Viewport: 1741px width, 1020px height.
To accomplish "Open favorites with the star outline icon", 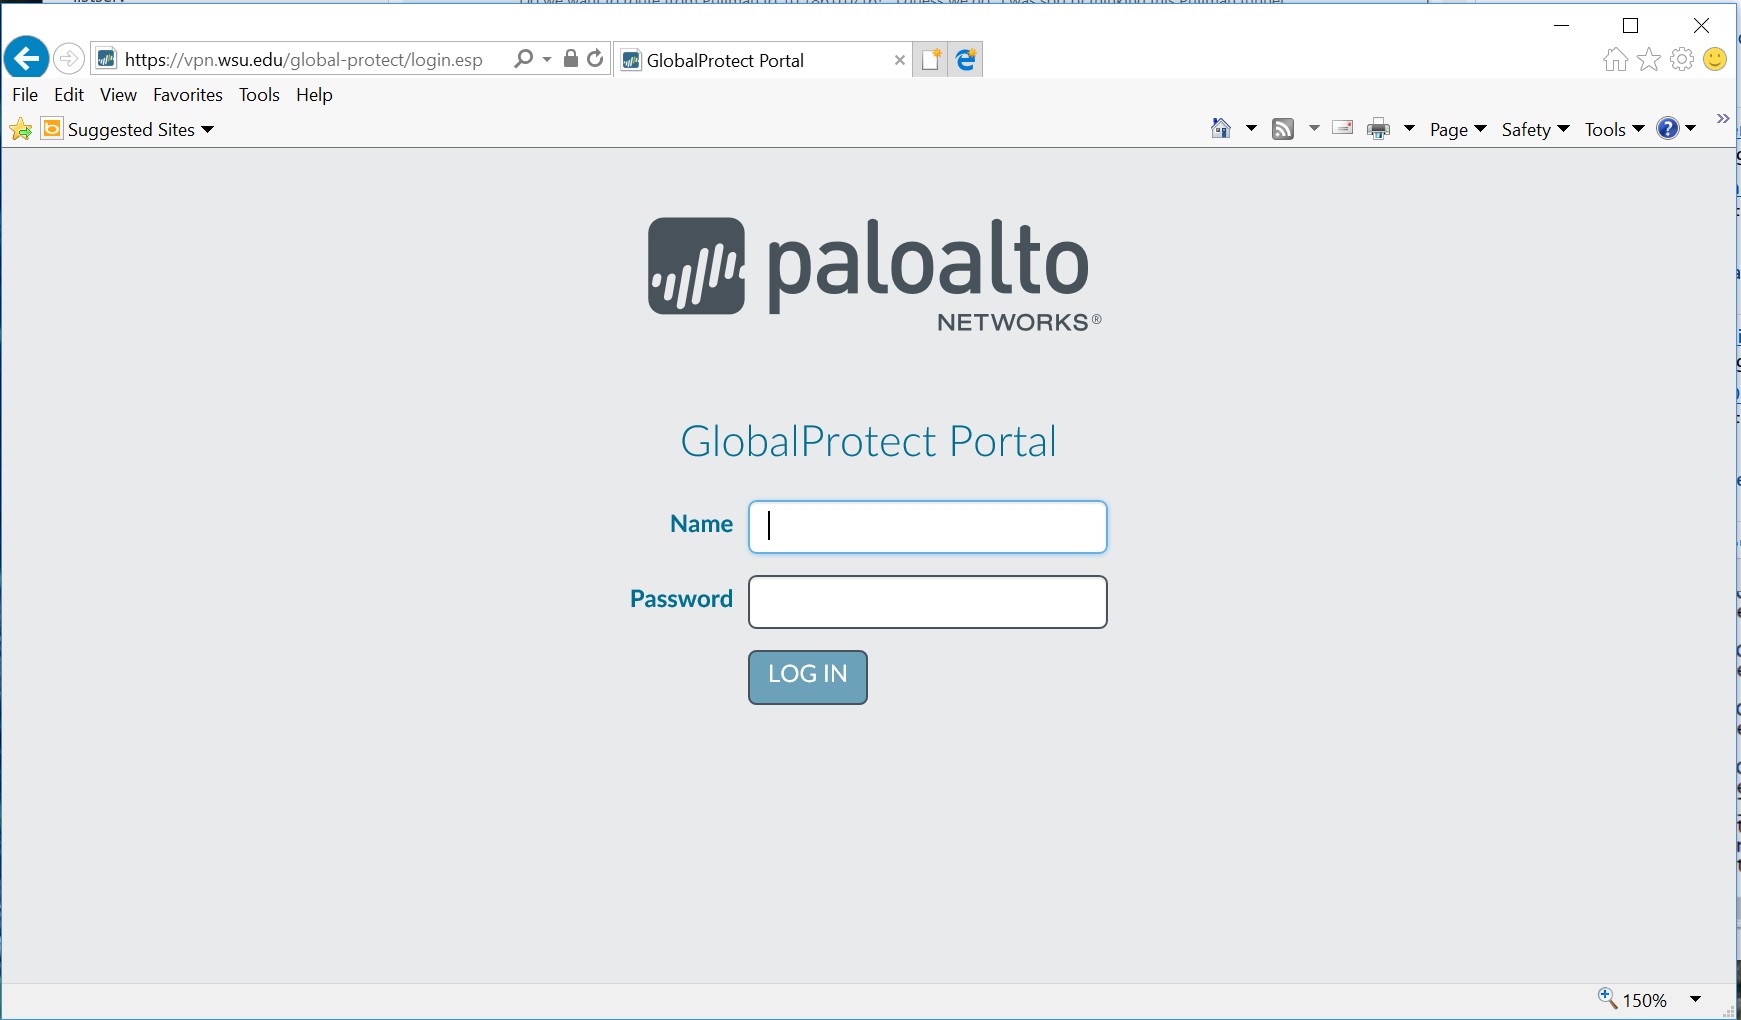I will 1649,60.
